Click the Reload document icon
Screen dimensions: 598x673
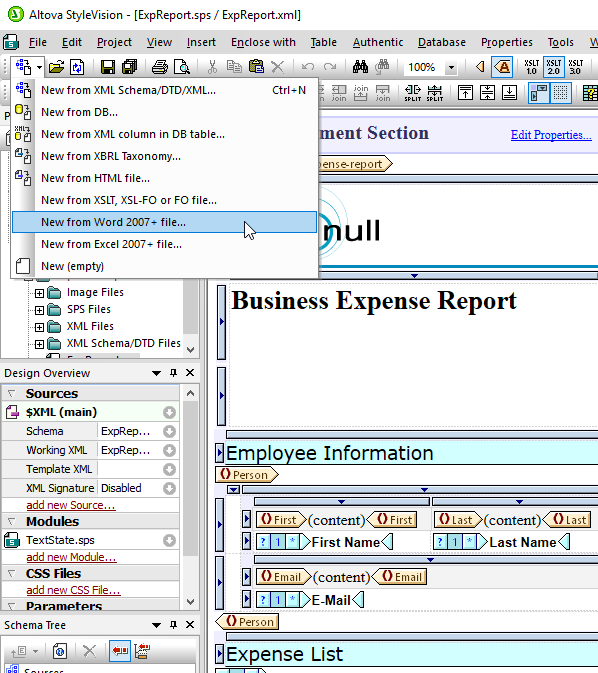[77, 67]
